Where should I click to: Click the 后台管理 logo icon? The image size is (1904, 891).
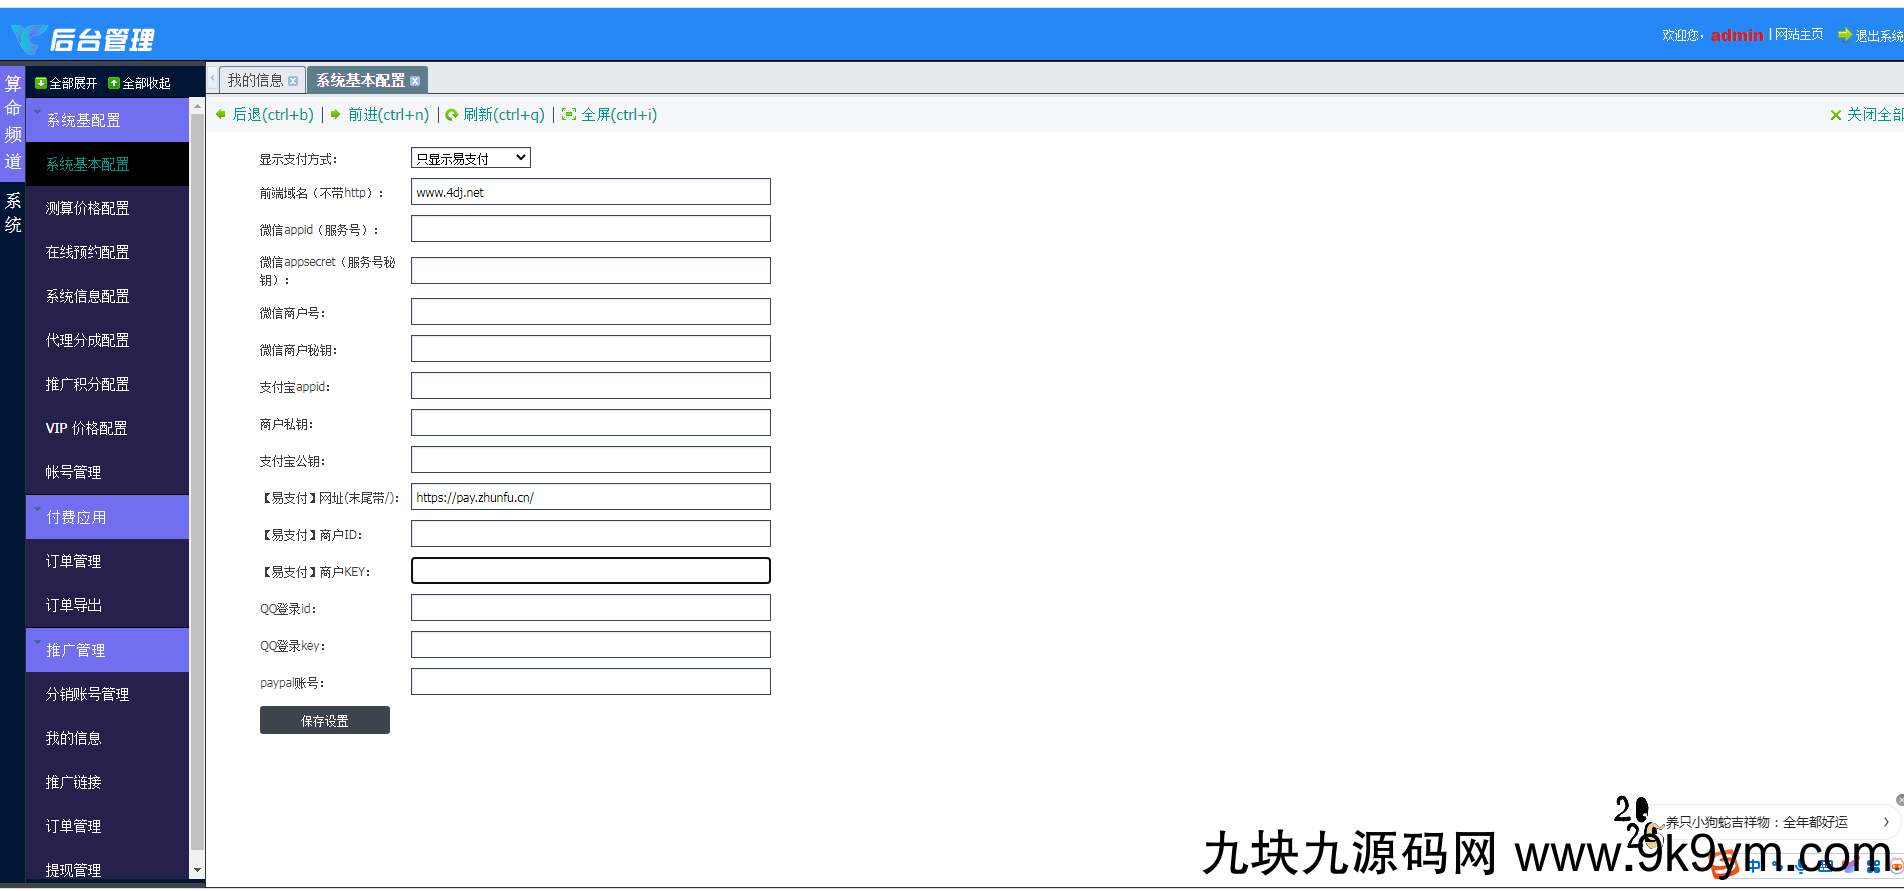point(28,39)
